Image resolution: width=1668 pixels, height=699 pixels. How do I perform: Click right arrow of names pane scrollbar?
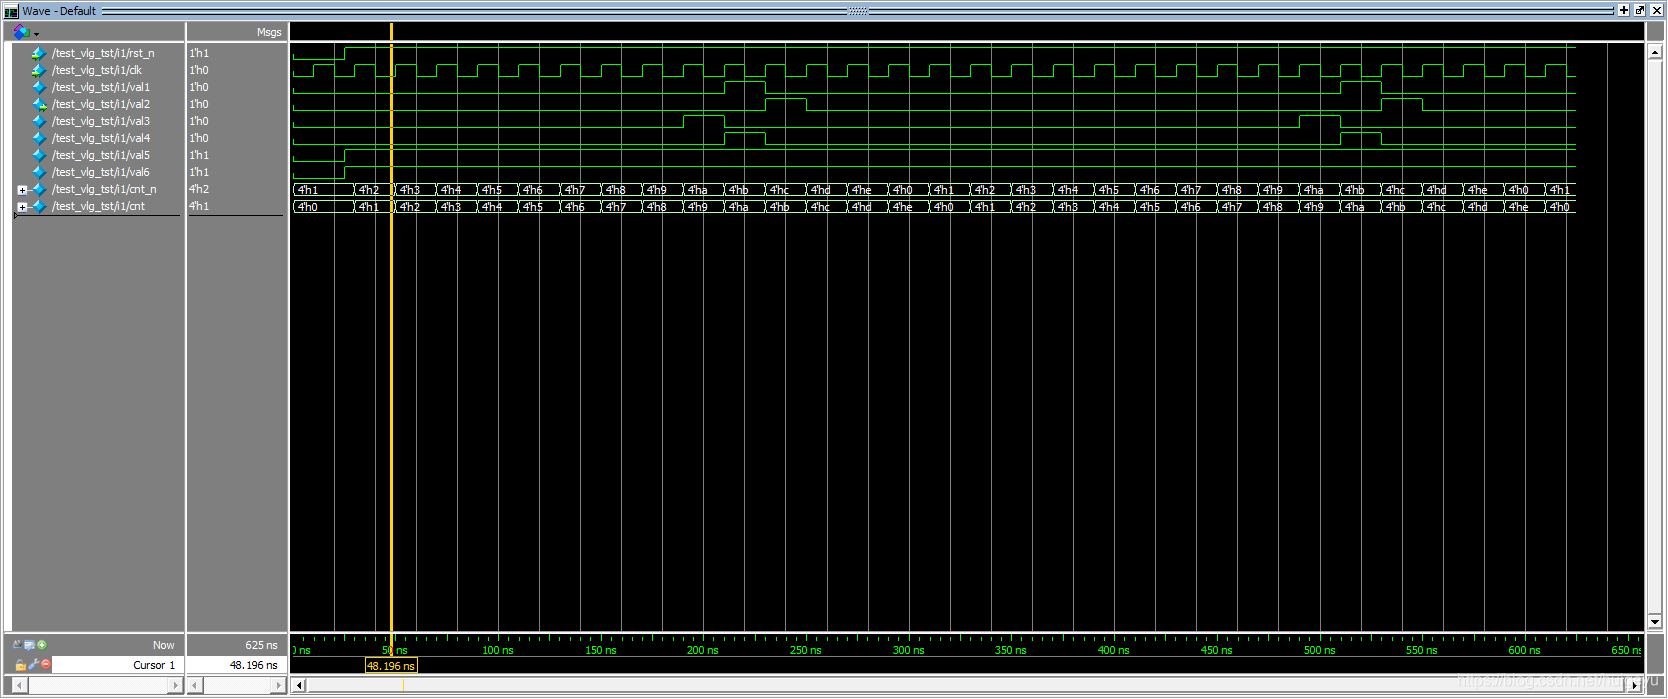click(176, 685)
